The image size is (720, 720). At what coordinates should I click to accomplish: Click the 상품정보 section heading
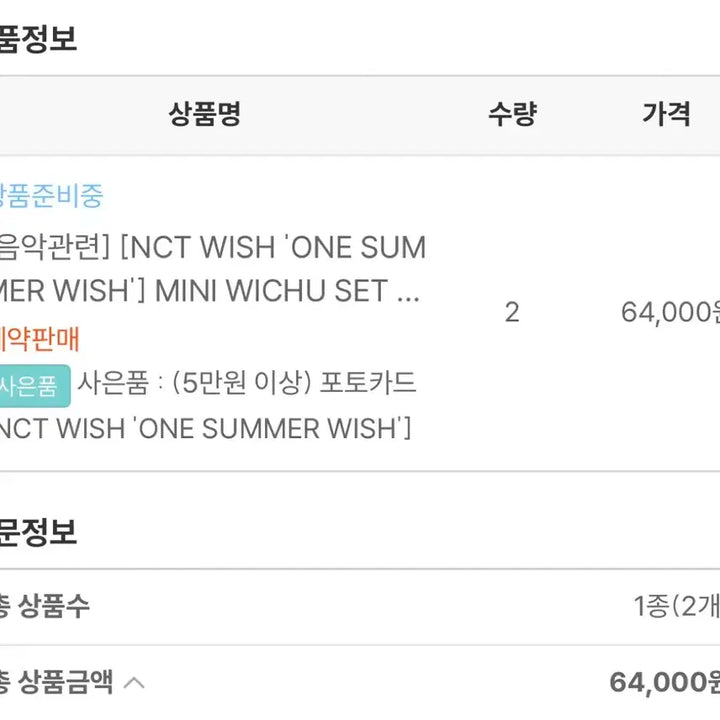click(38, 39)
